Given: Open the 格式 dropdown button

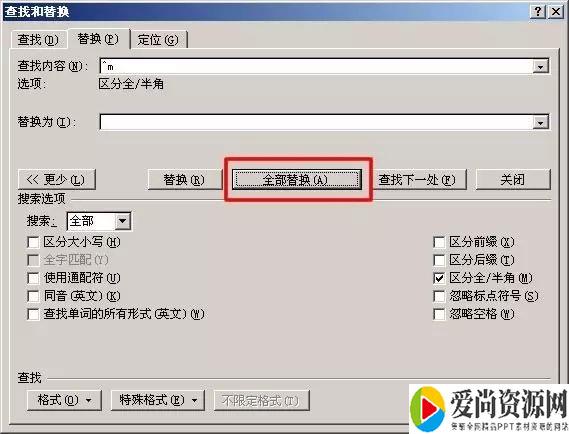Looking at the screenshot, I should click(x=64, y=400).
